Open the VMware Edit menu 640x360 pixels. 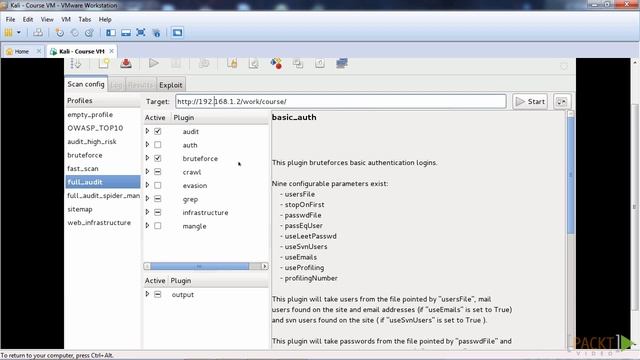click(28, 20)
